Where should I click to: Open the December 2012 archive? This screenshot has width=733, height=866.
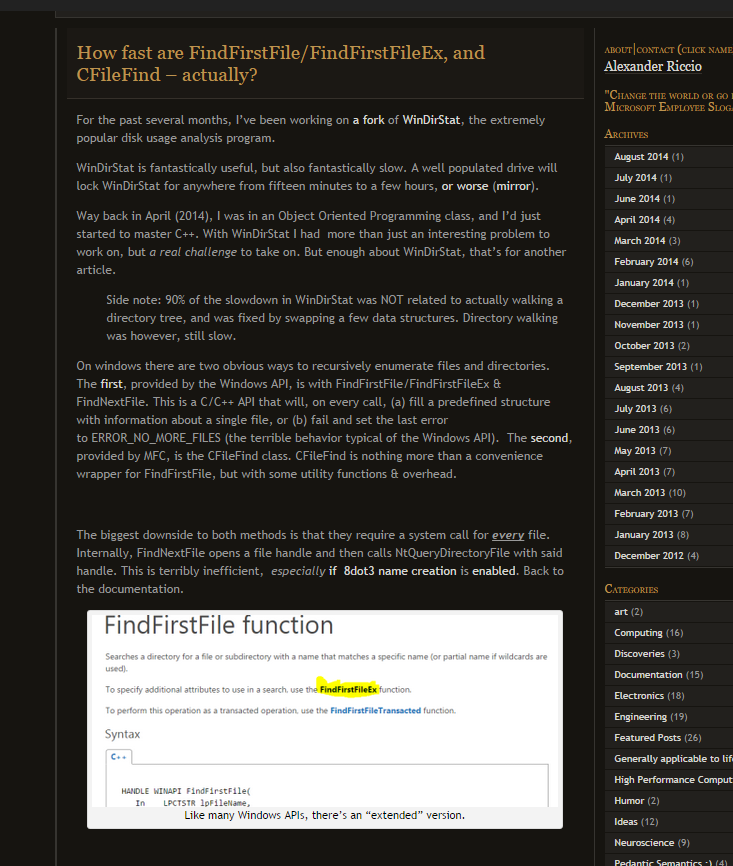click(x=649, y=556)
